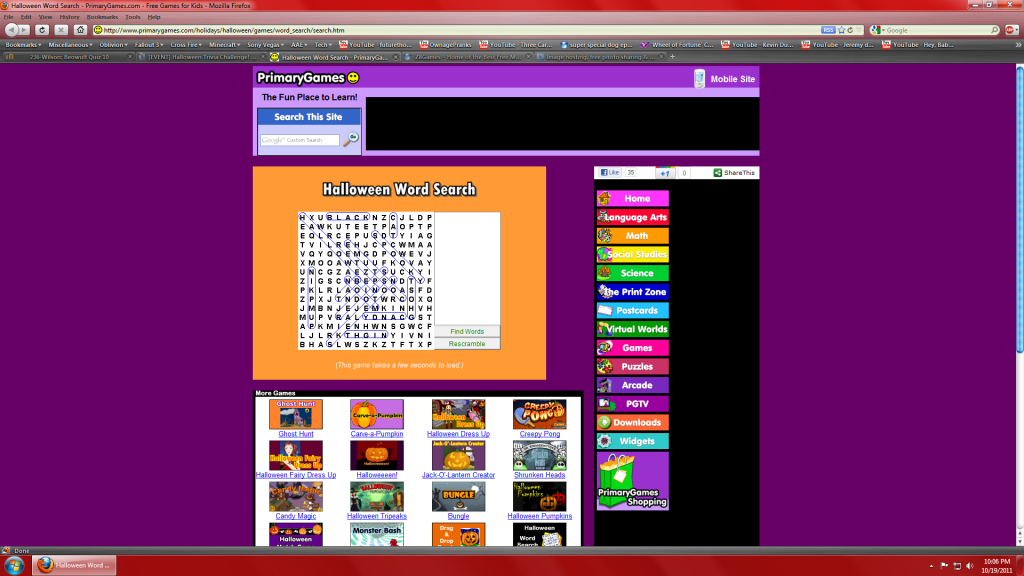Image resolution: width=1024 pixels, height=576 pixels.
Task: Click the Google Custom Search input field
Action: coord(299,140)
